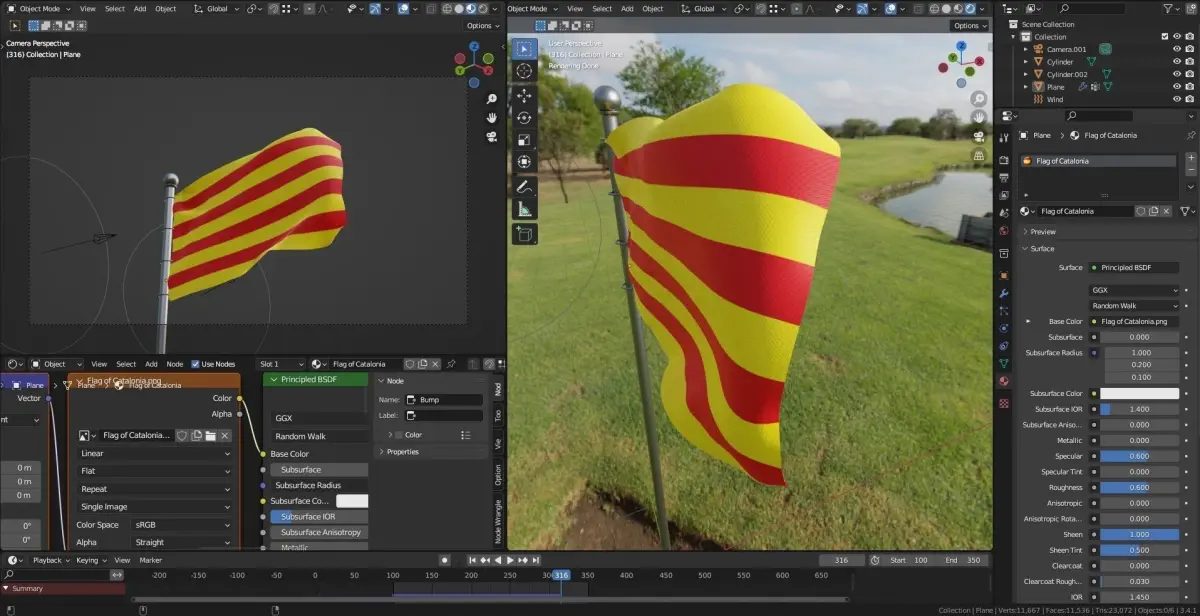This screenshot has height=616, width=1200.
Task: Click the pan hand icon in right viewport
Action: point(979,116)
